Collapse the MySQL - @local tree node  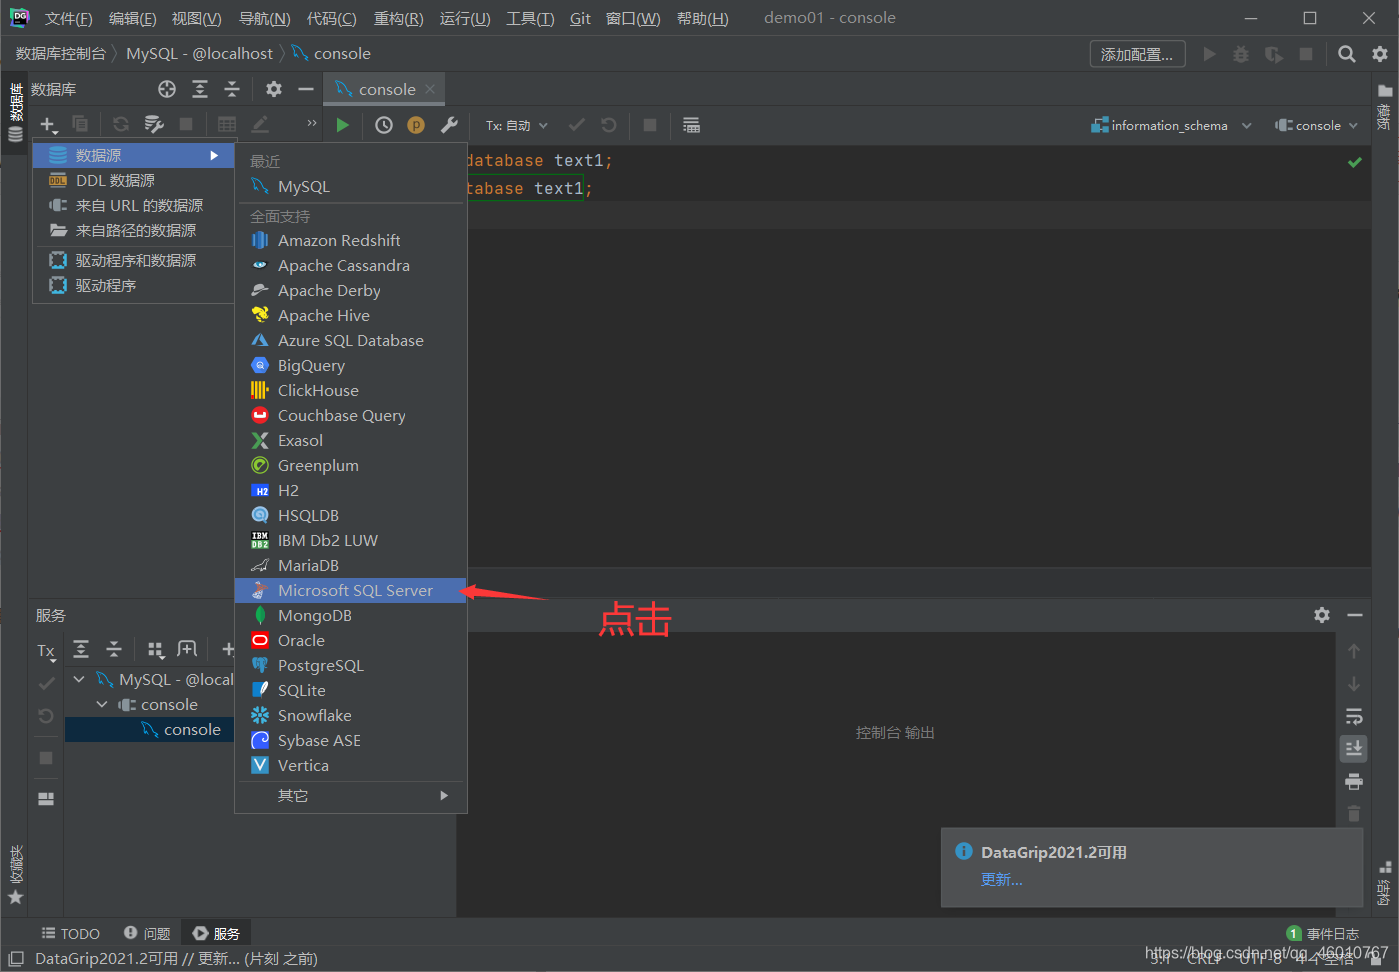(79, 679)
